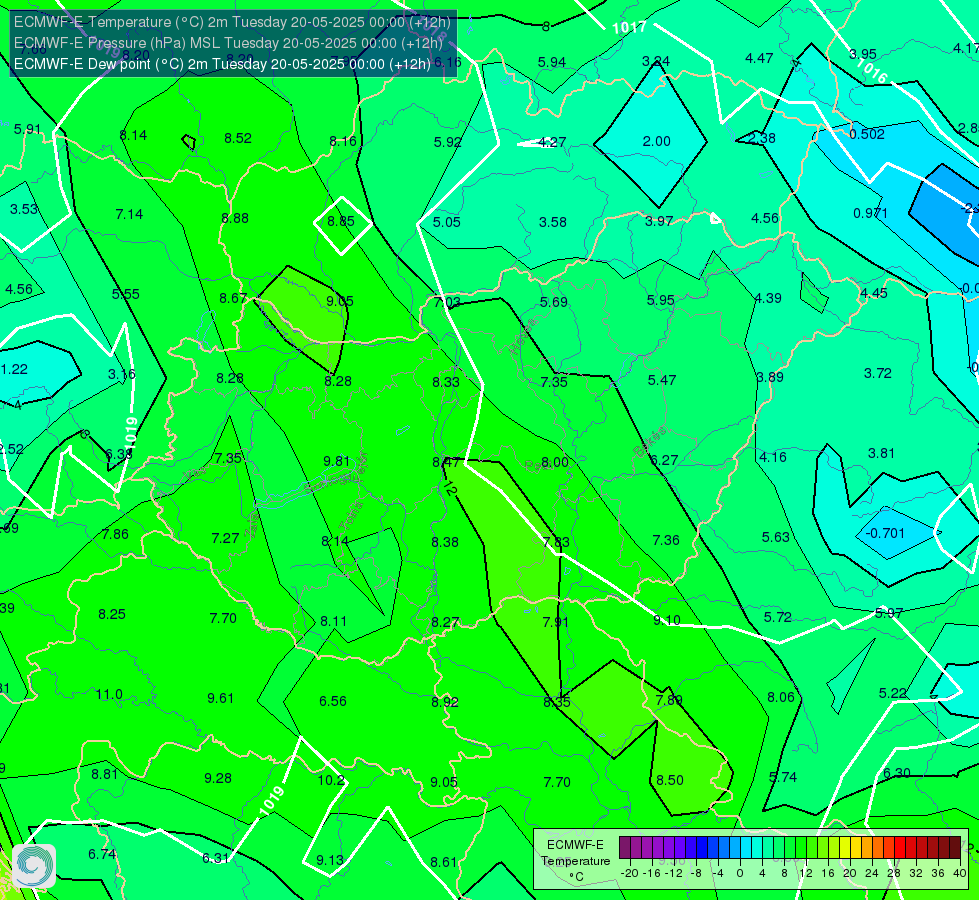Click the dew point value 2.00
Image resolution: width=979 pixels, height=900 pixels.
coord(656,142)
